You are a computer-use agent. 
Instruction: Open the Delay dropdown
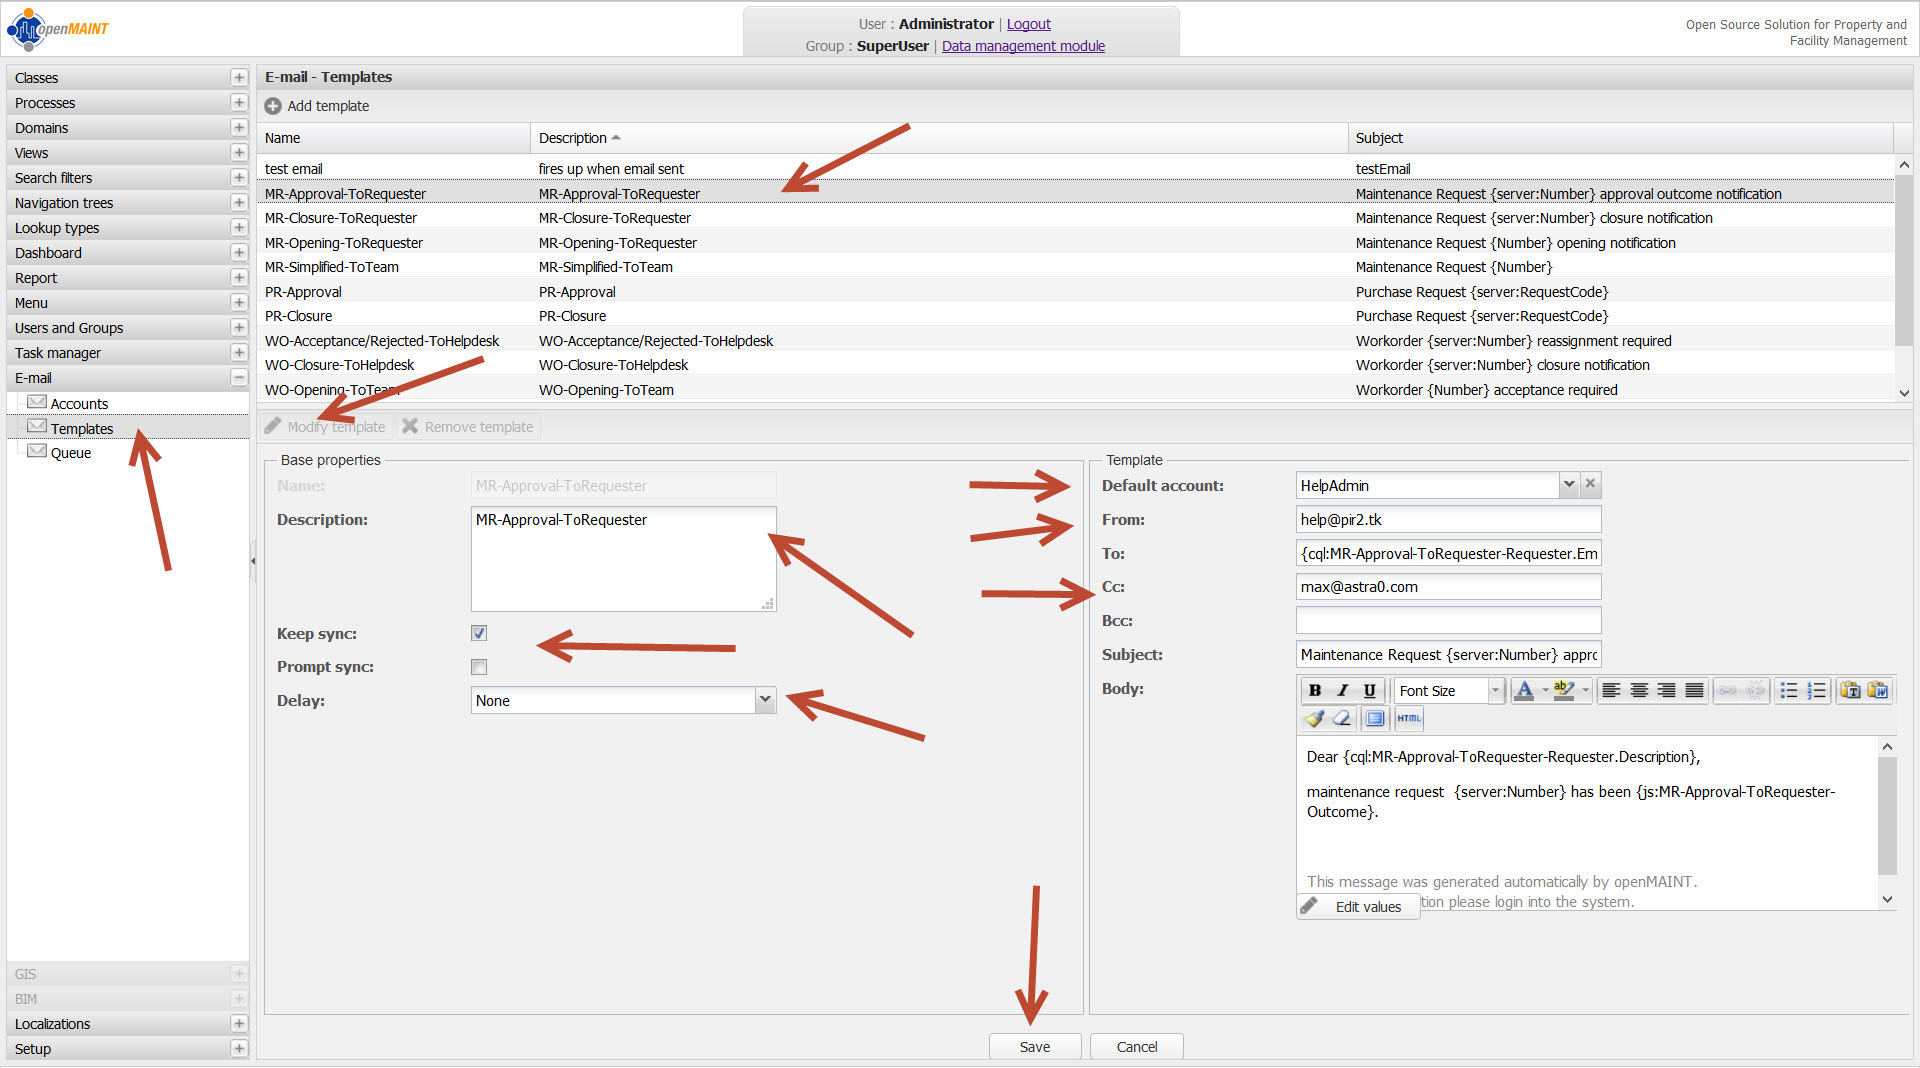[x=765, y=700]
